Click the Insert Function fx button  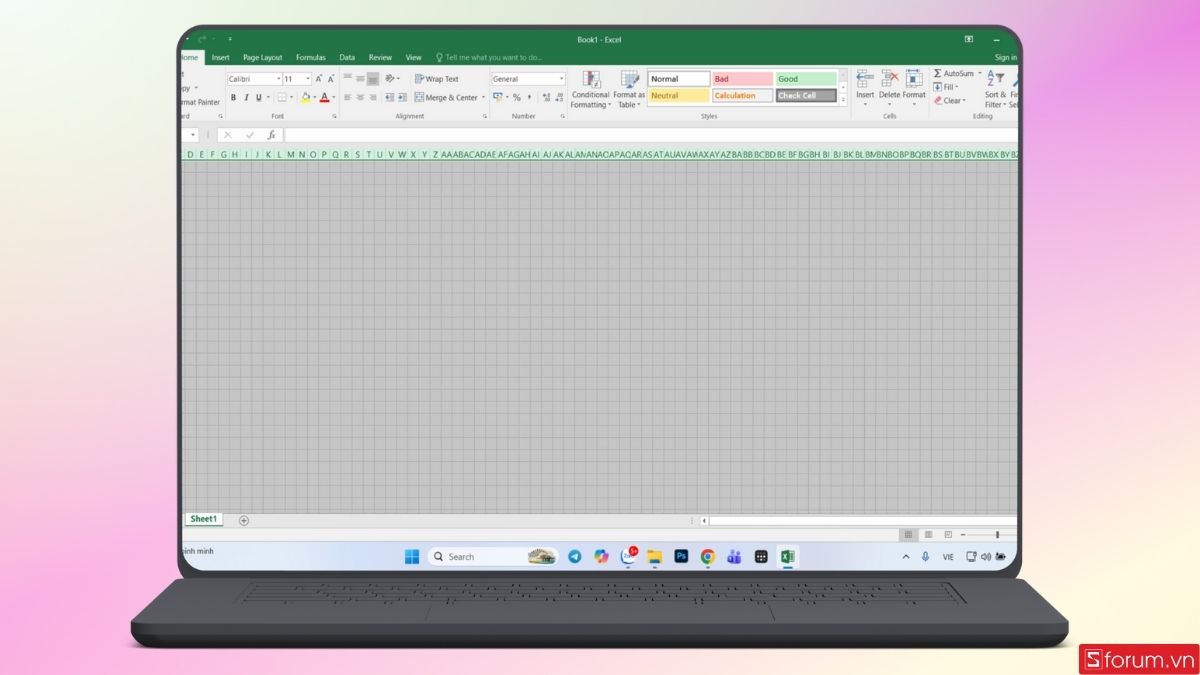pos(271,135)
